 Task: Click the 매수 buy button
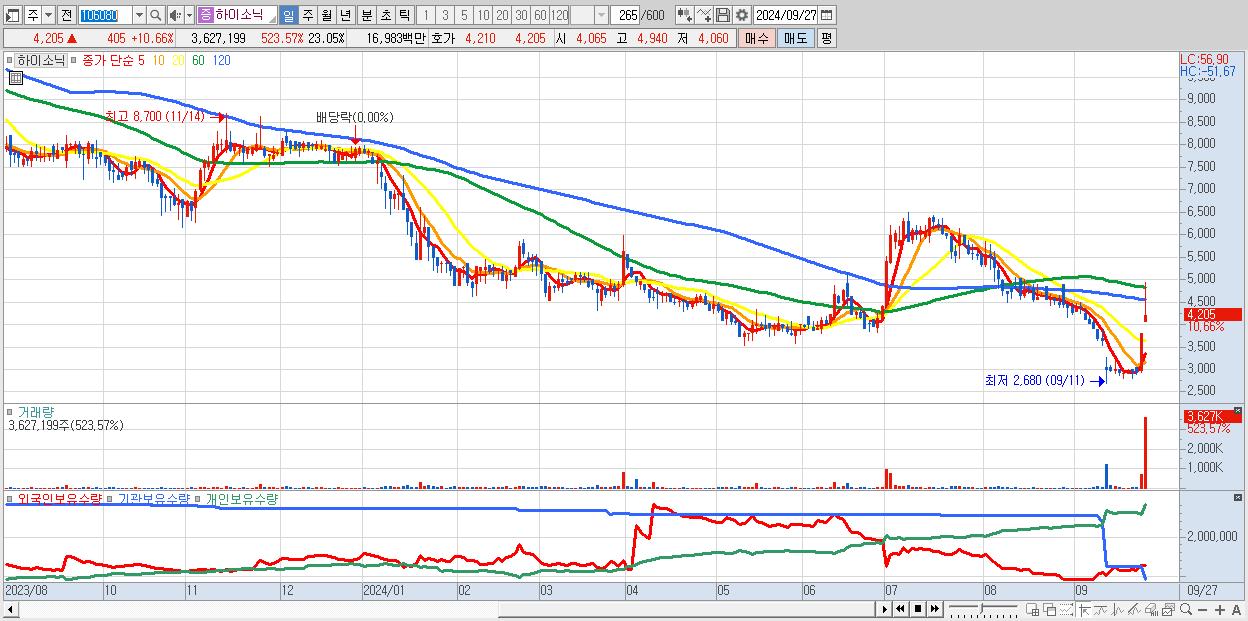[757, 38]
